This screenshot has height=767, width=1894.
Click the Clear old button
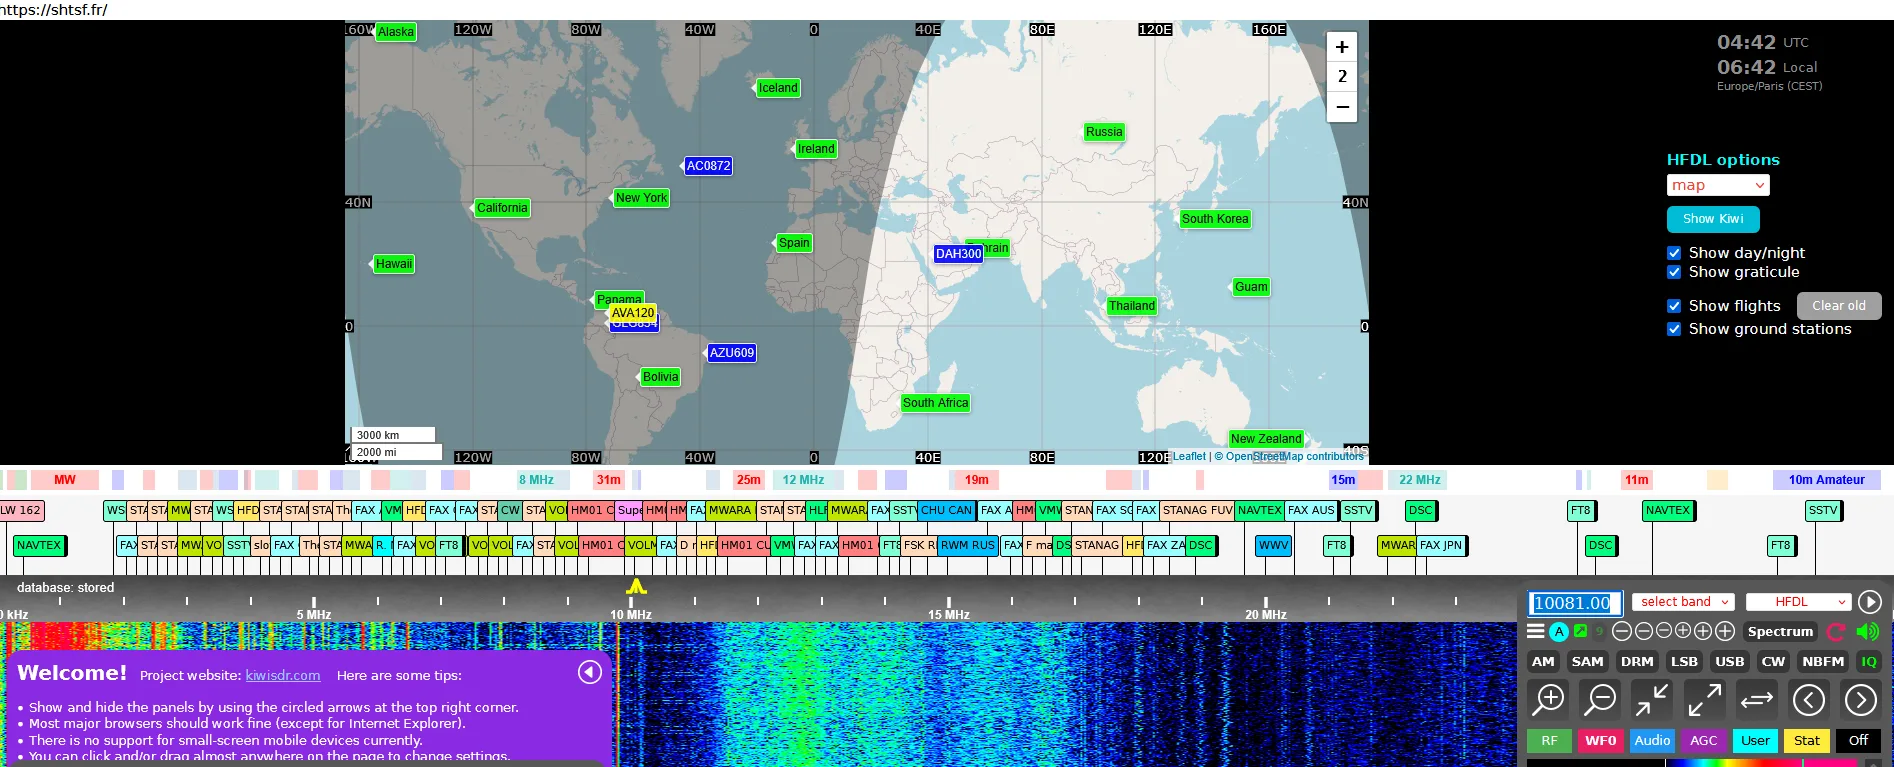coord(1838,306)
